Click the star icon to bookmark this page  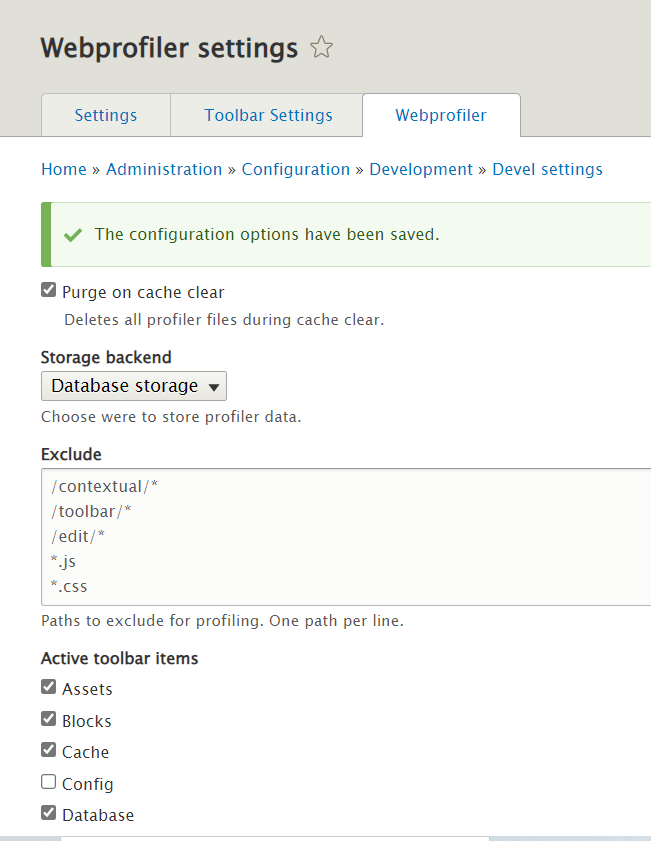(321, 47)
